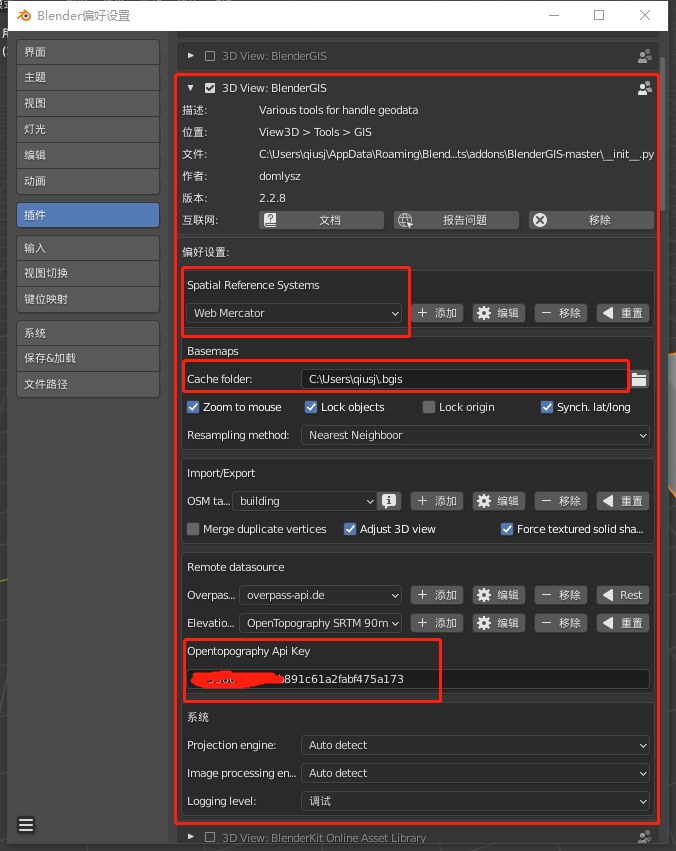
Task: Open BlenderGIS documentation (文档) button
Action: (321, 220)
